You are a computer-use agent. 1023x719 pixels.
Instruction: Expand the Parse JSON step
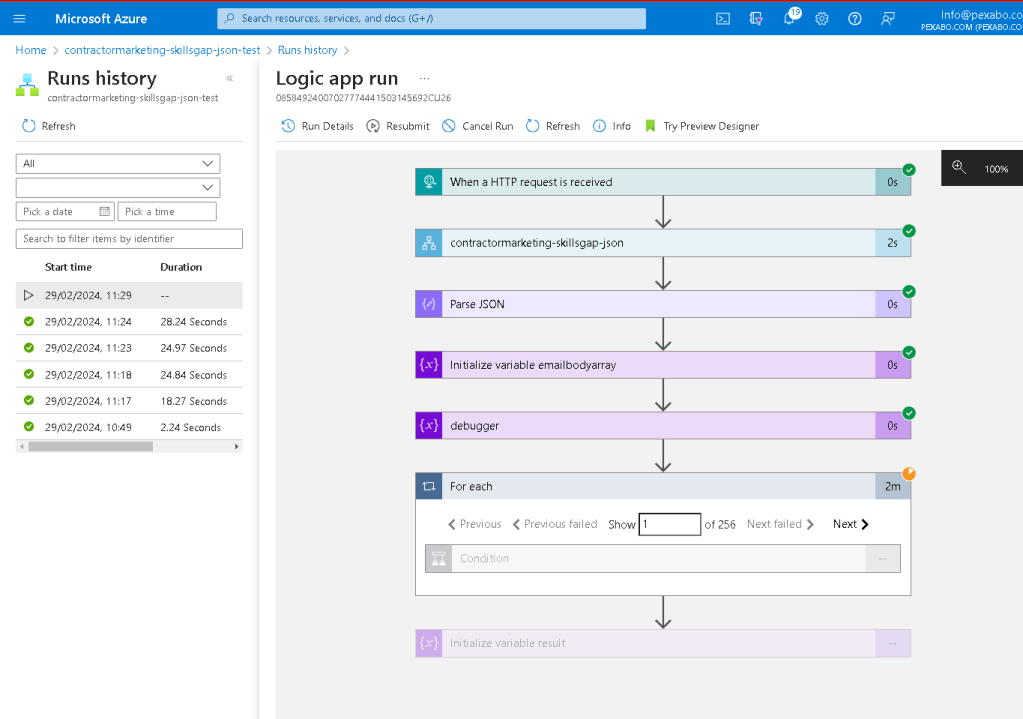click(x=663, y=304)
